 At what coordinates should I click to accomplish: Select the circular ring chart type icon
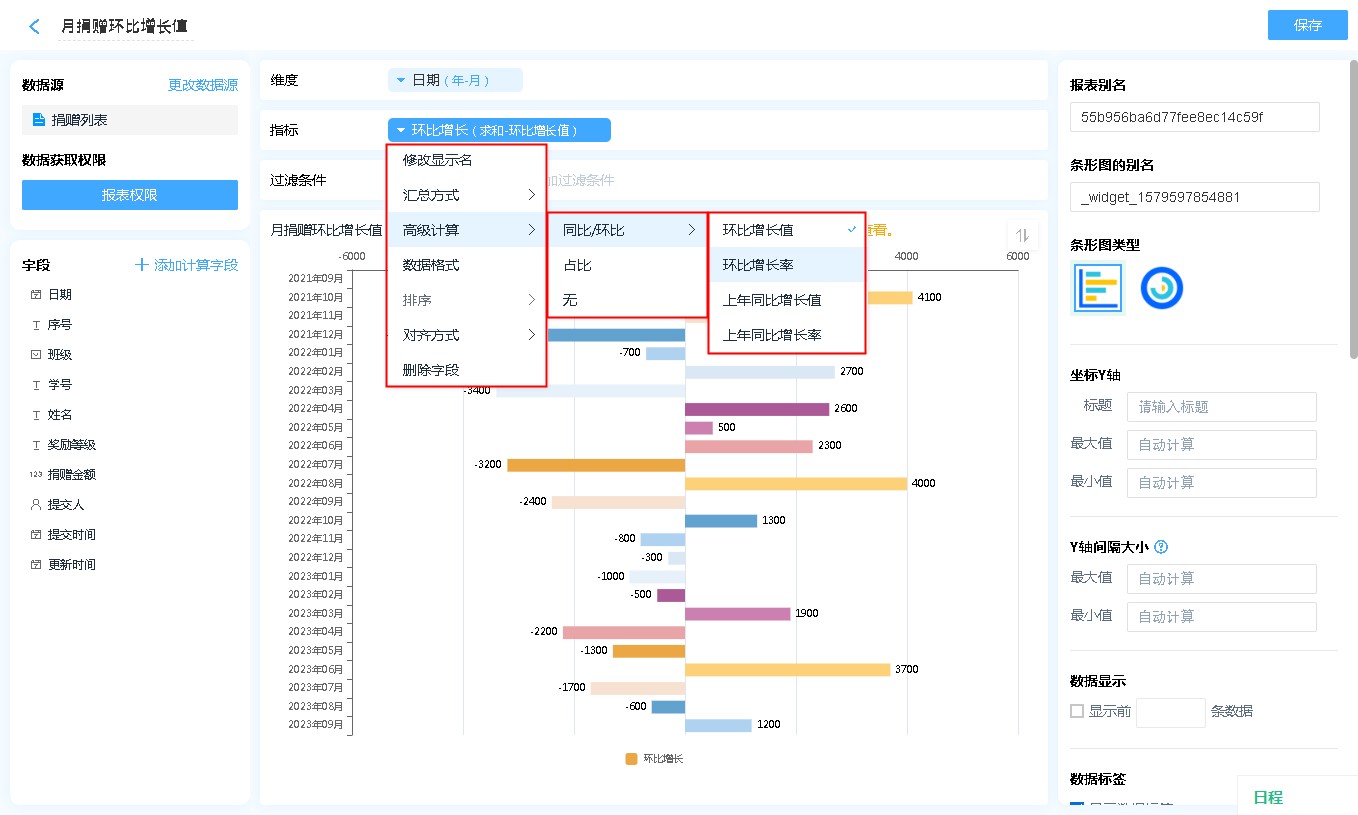click(1161, 288)
